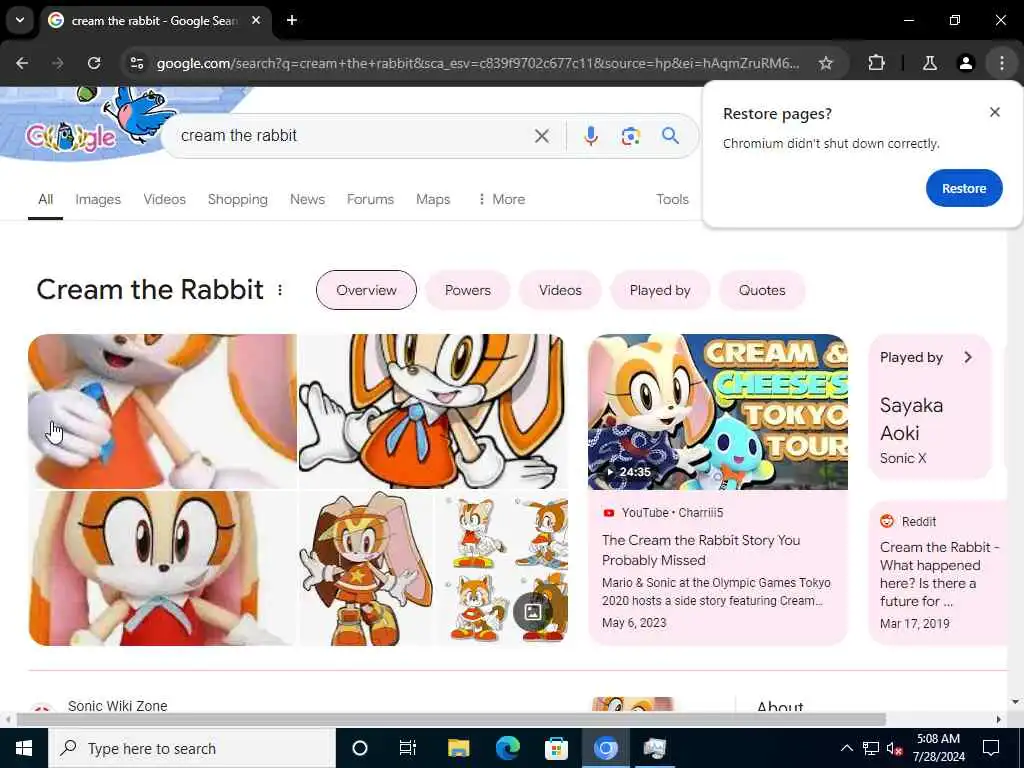Switch to the Videos tab
The image size is (1024, 768).
click(165, 199)
